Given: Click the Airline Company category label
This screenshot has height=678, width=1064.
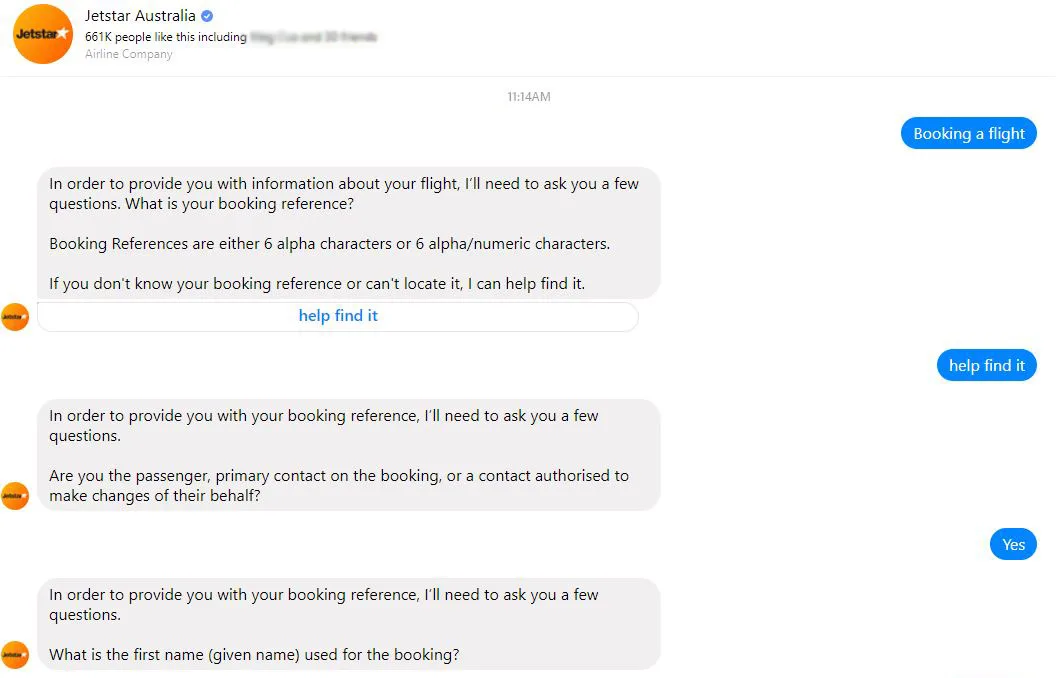Looking at the screenshot, I should 129,54.
